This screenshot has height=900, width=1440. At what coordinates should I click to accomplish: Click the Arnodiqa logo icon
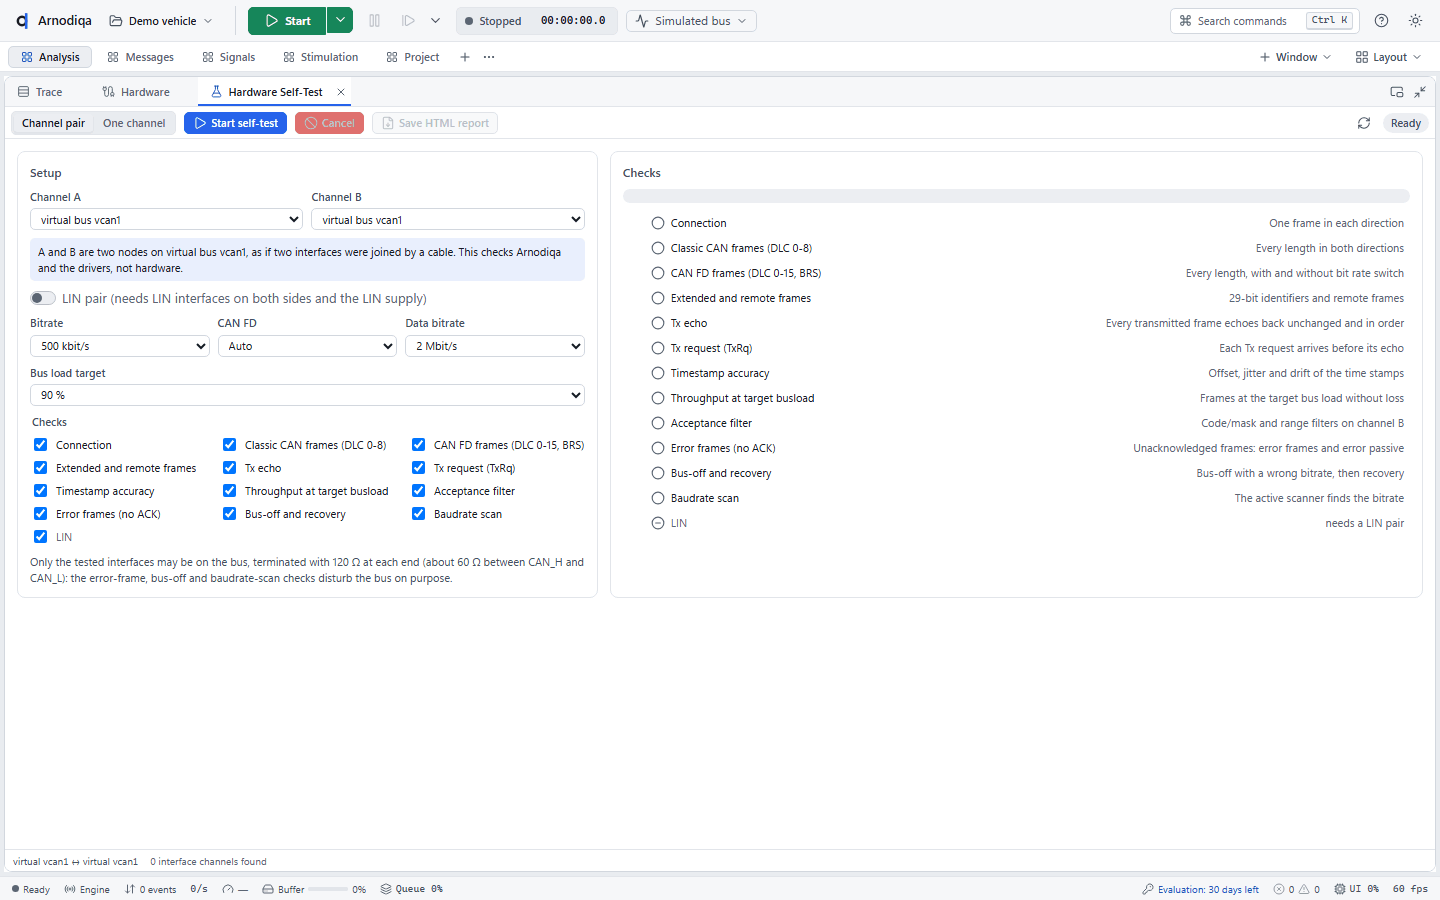pyautogui.click(x=21, y=20)
